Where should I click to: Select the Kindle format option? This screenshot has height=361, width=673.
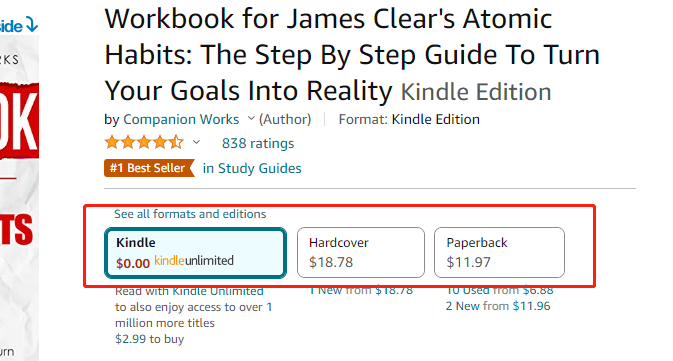coord(195,253)
